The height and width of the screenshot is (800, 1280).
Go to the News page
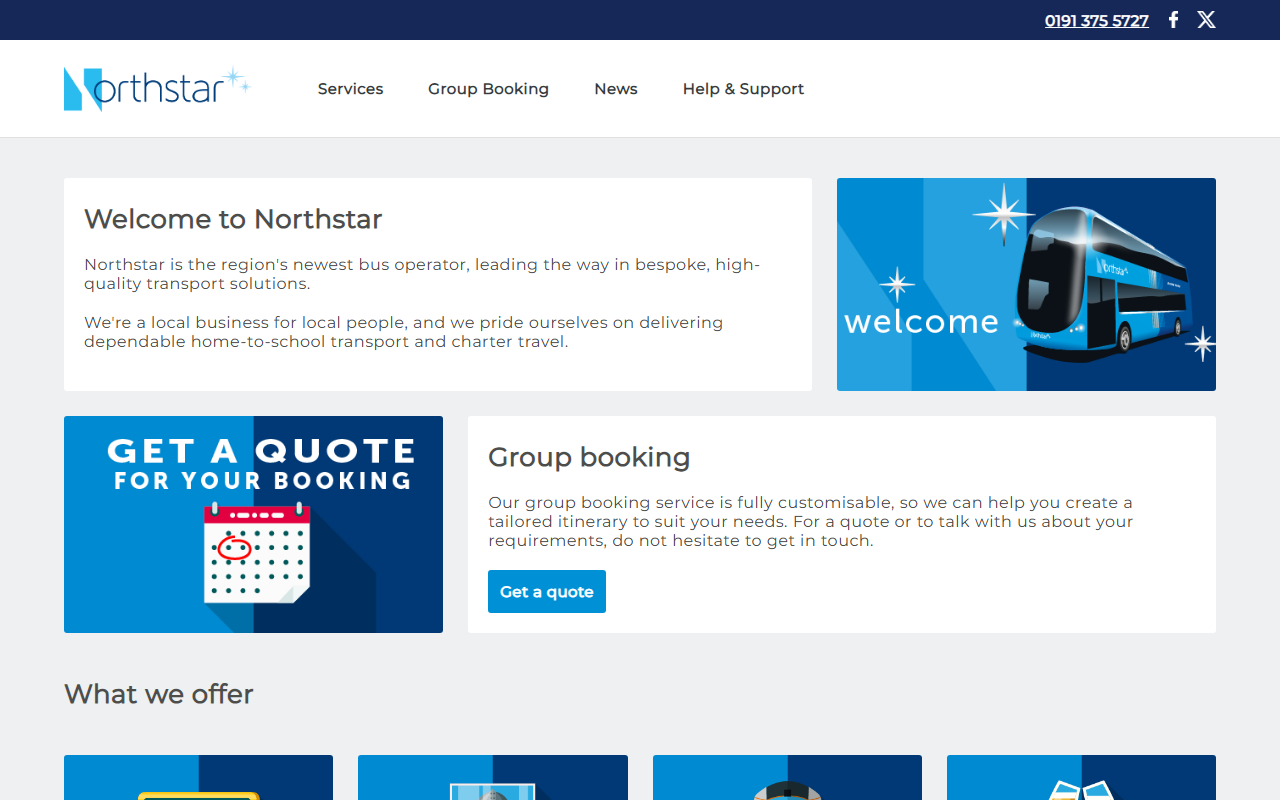tap(616, 89)
